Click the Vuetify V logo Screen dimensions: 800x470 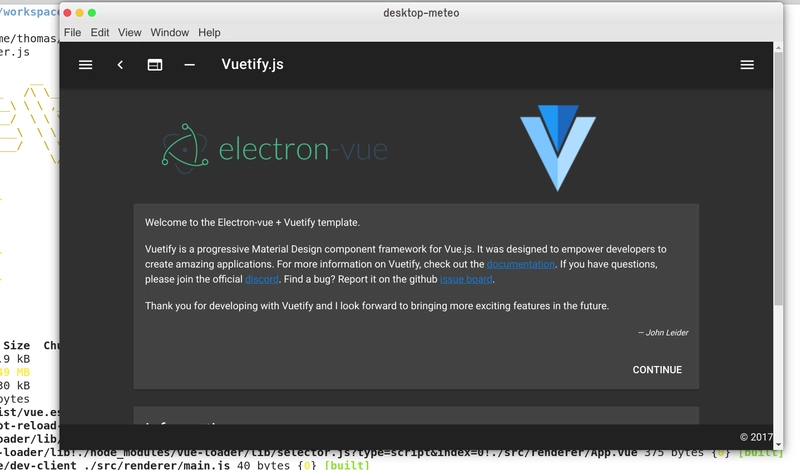point(558,148)
